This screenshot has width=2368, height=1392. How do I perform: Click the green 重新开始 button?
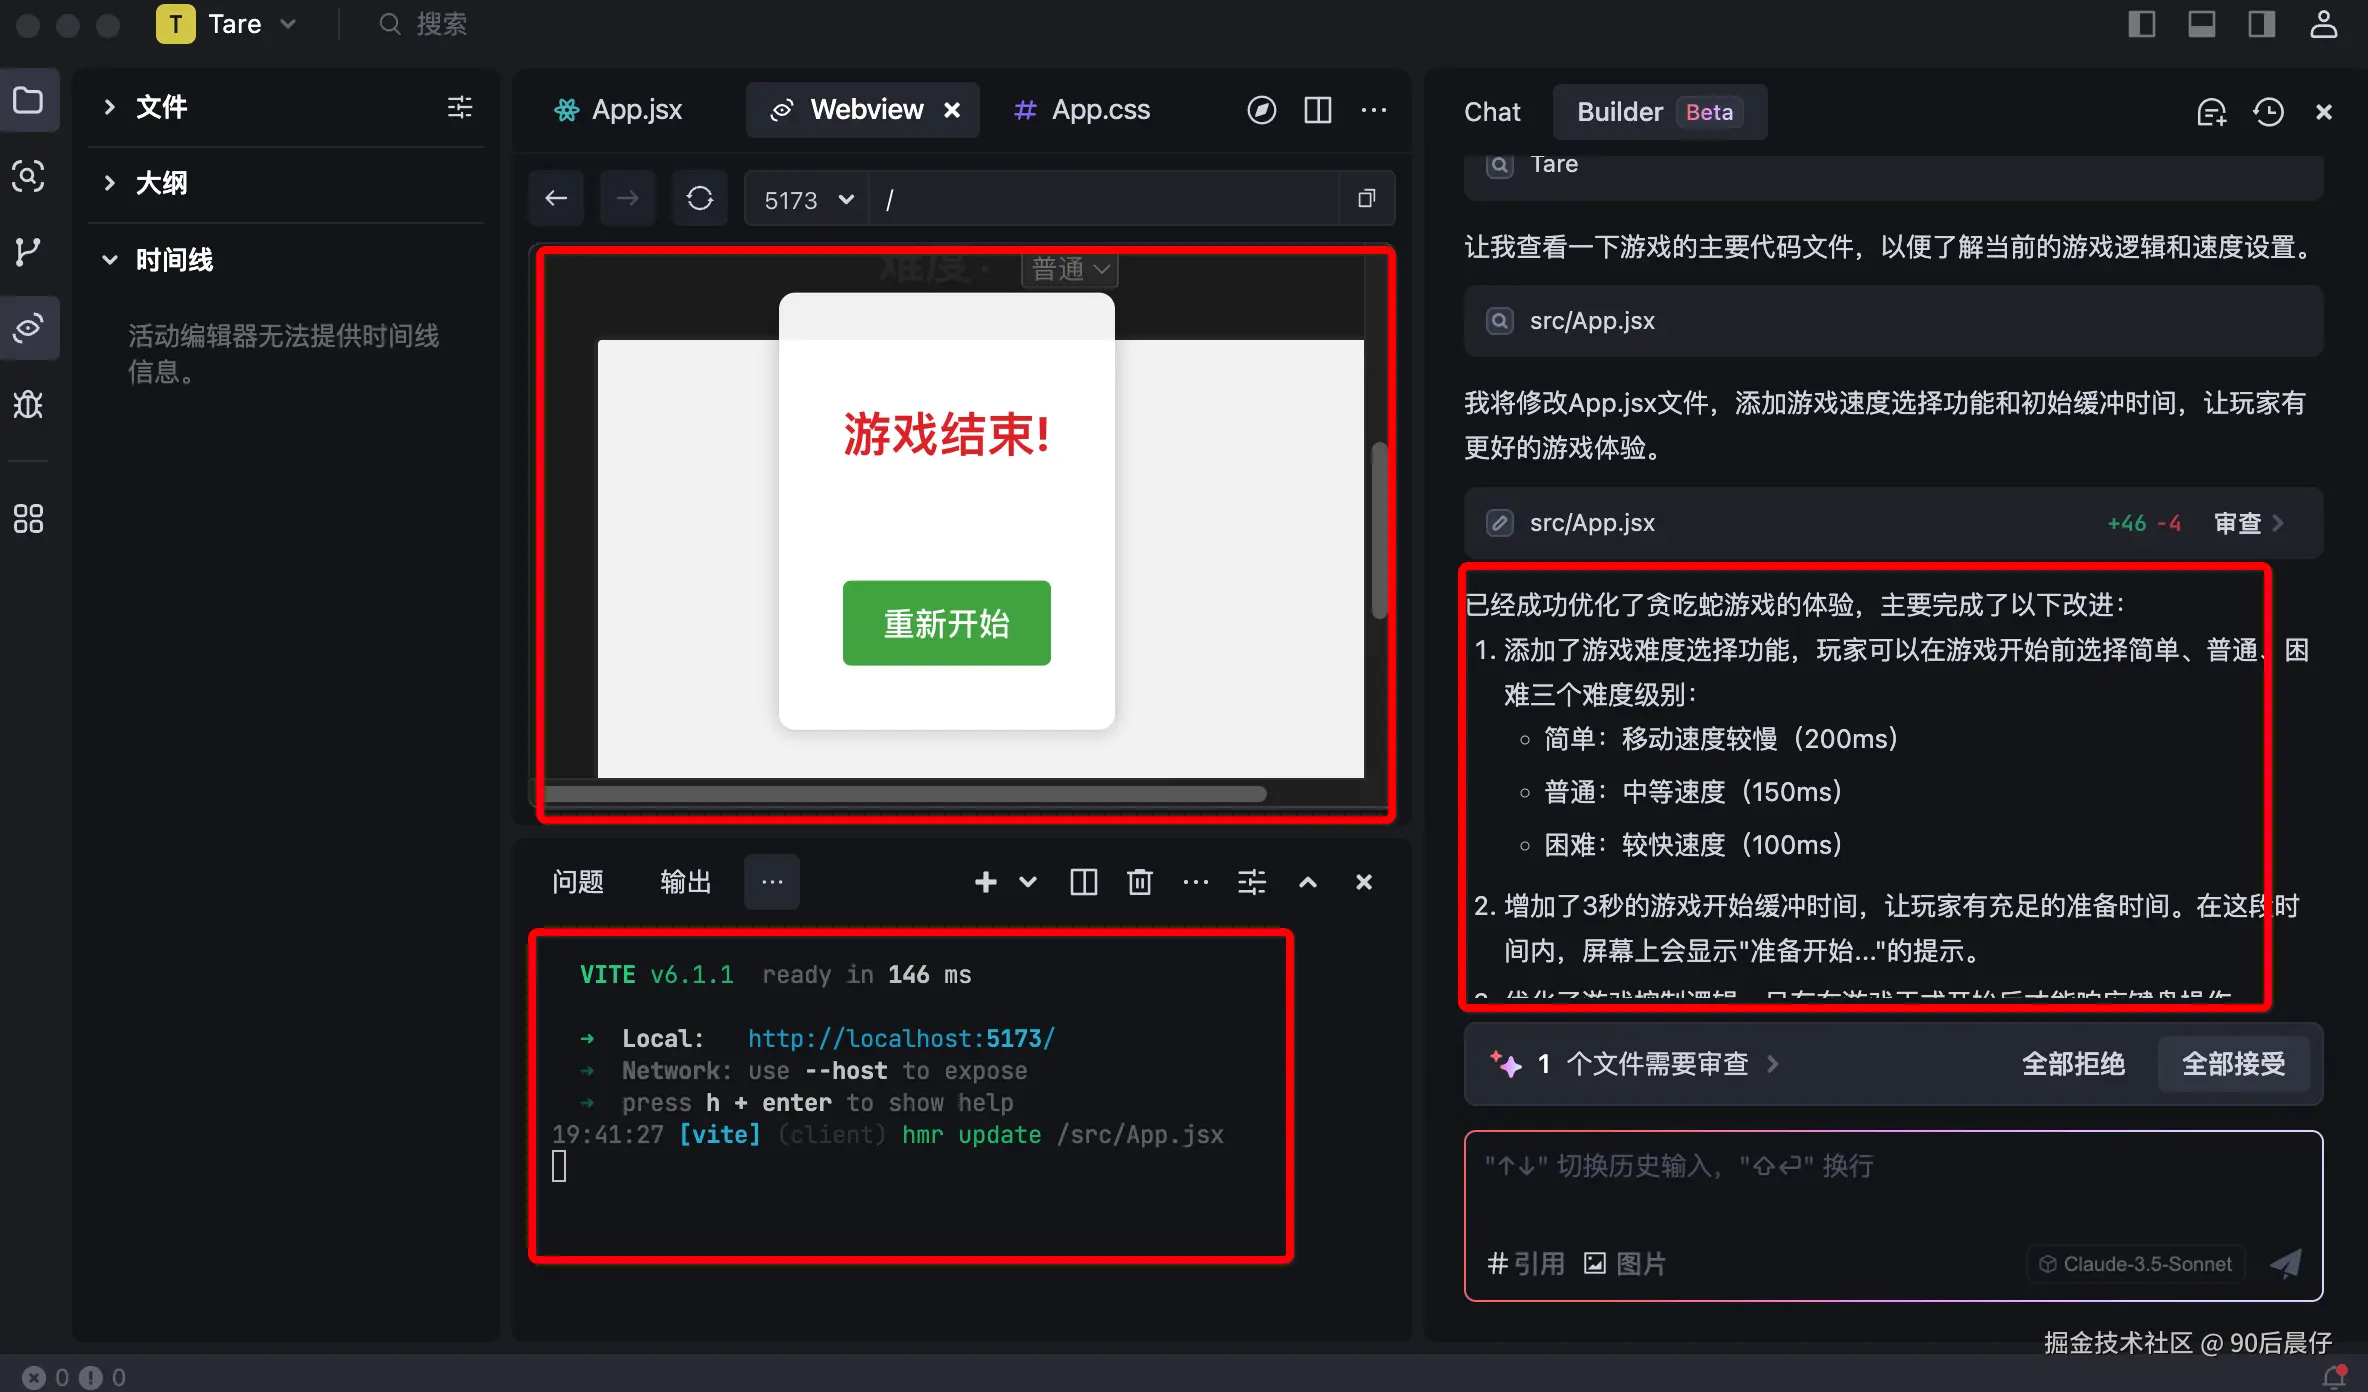(x=946, y=623)
